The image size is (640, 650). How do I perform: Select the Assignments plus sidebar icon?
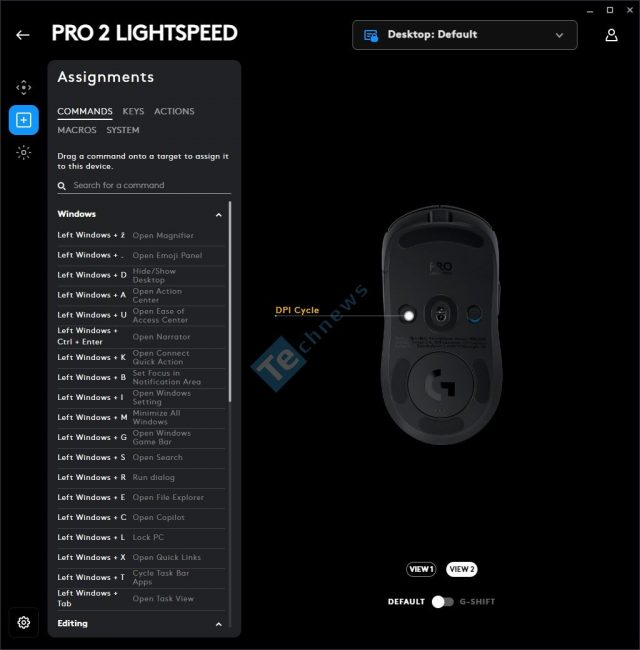pos(24,120)
